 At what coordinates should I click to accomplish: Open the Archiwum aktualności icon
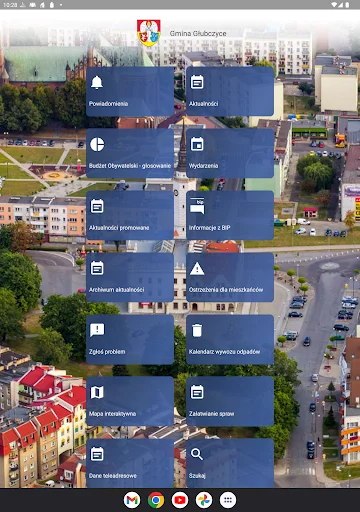pos(97,268)
